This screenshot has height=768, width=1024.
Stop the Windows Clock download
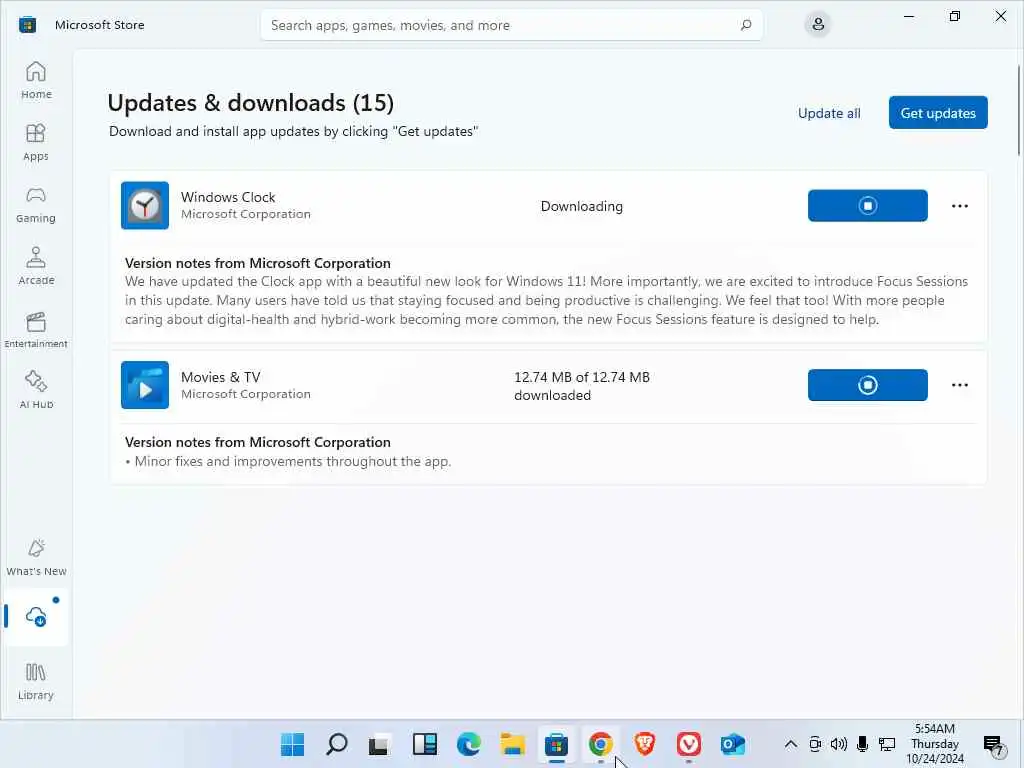pos(867,206)
